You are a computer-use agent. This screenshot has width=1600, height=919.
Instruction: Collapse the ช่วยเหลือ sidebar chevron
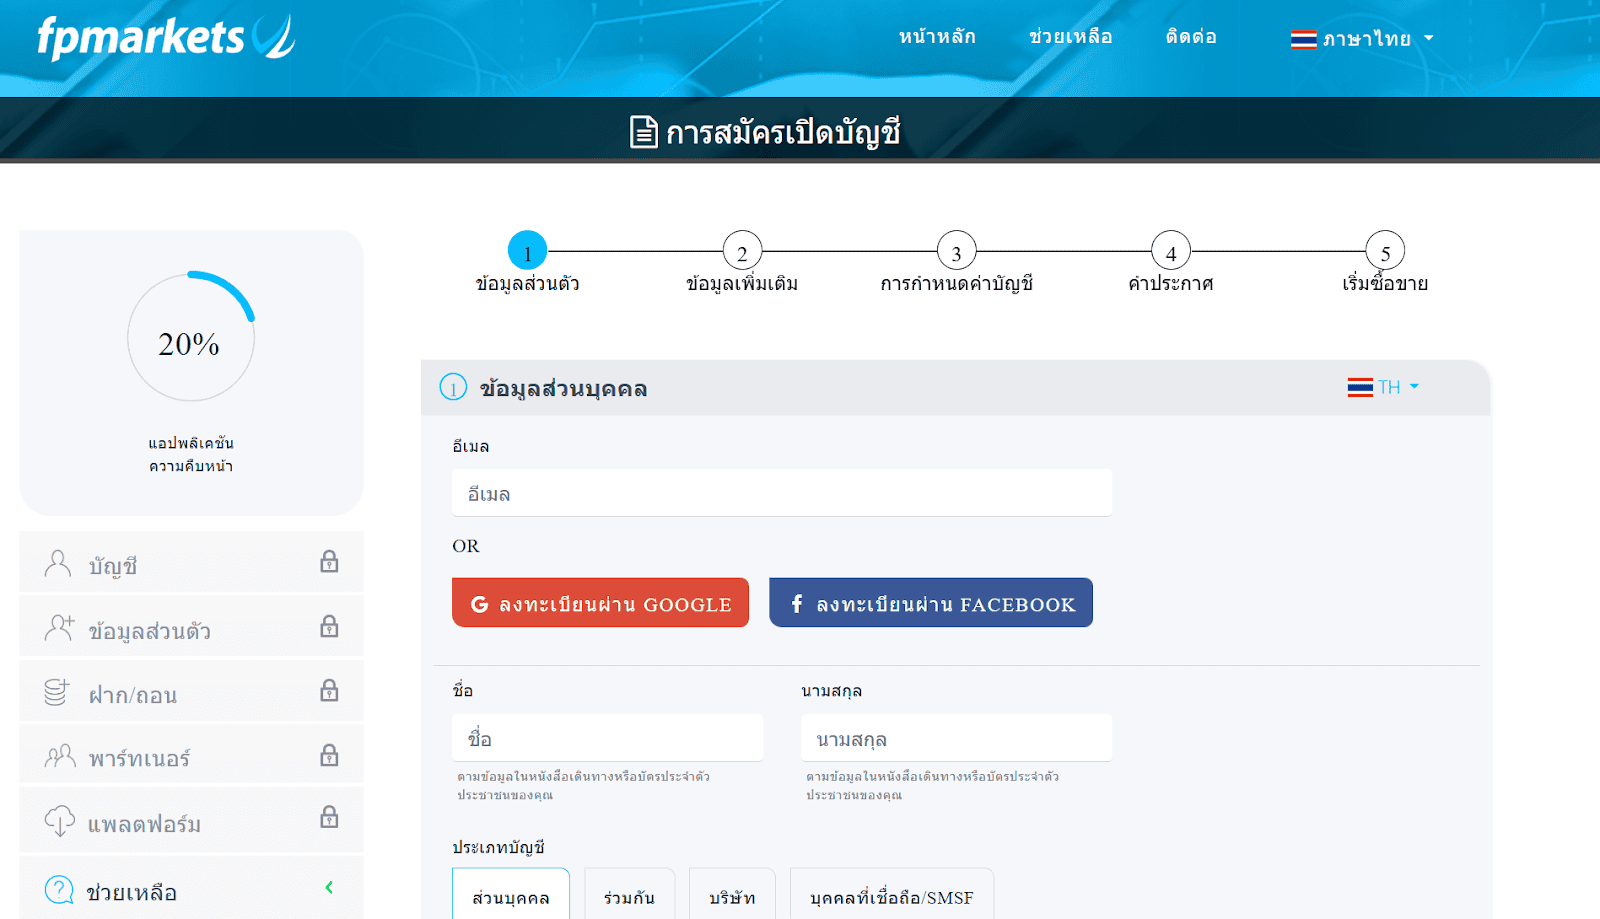pos(329,888)
